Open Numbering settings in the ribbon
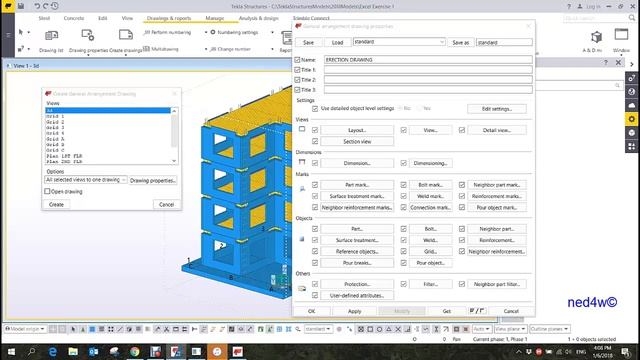The height and width of the screenshot is (360, 640). coord(234,32)
